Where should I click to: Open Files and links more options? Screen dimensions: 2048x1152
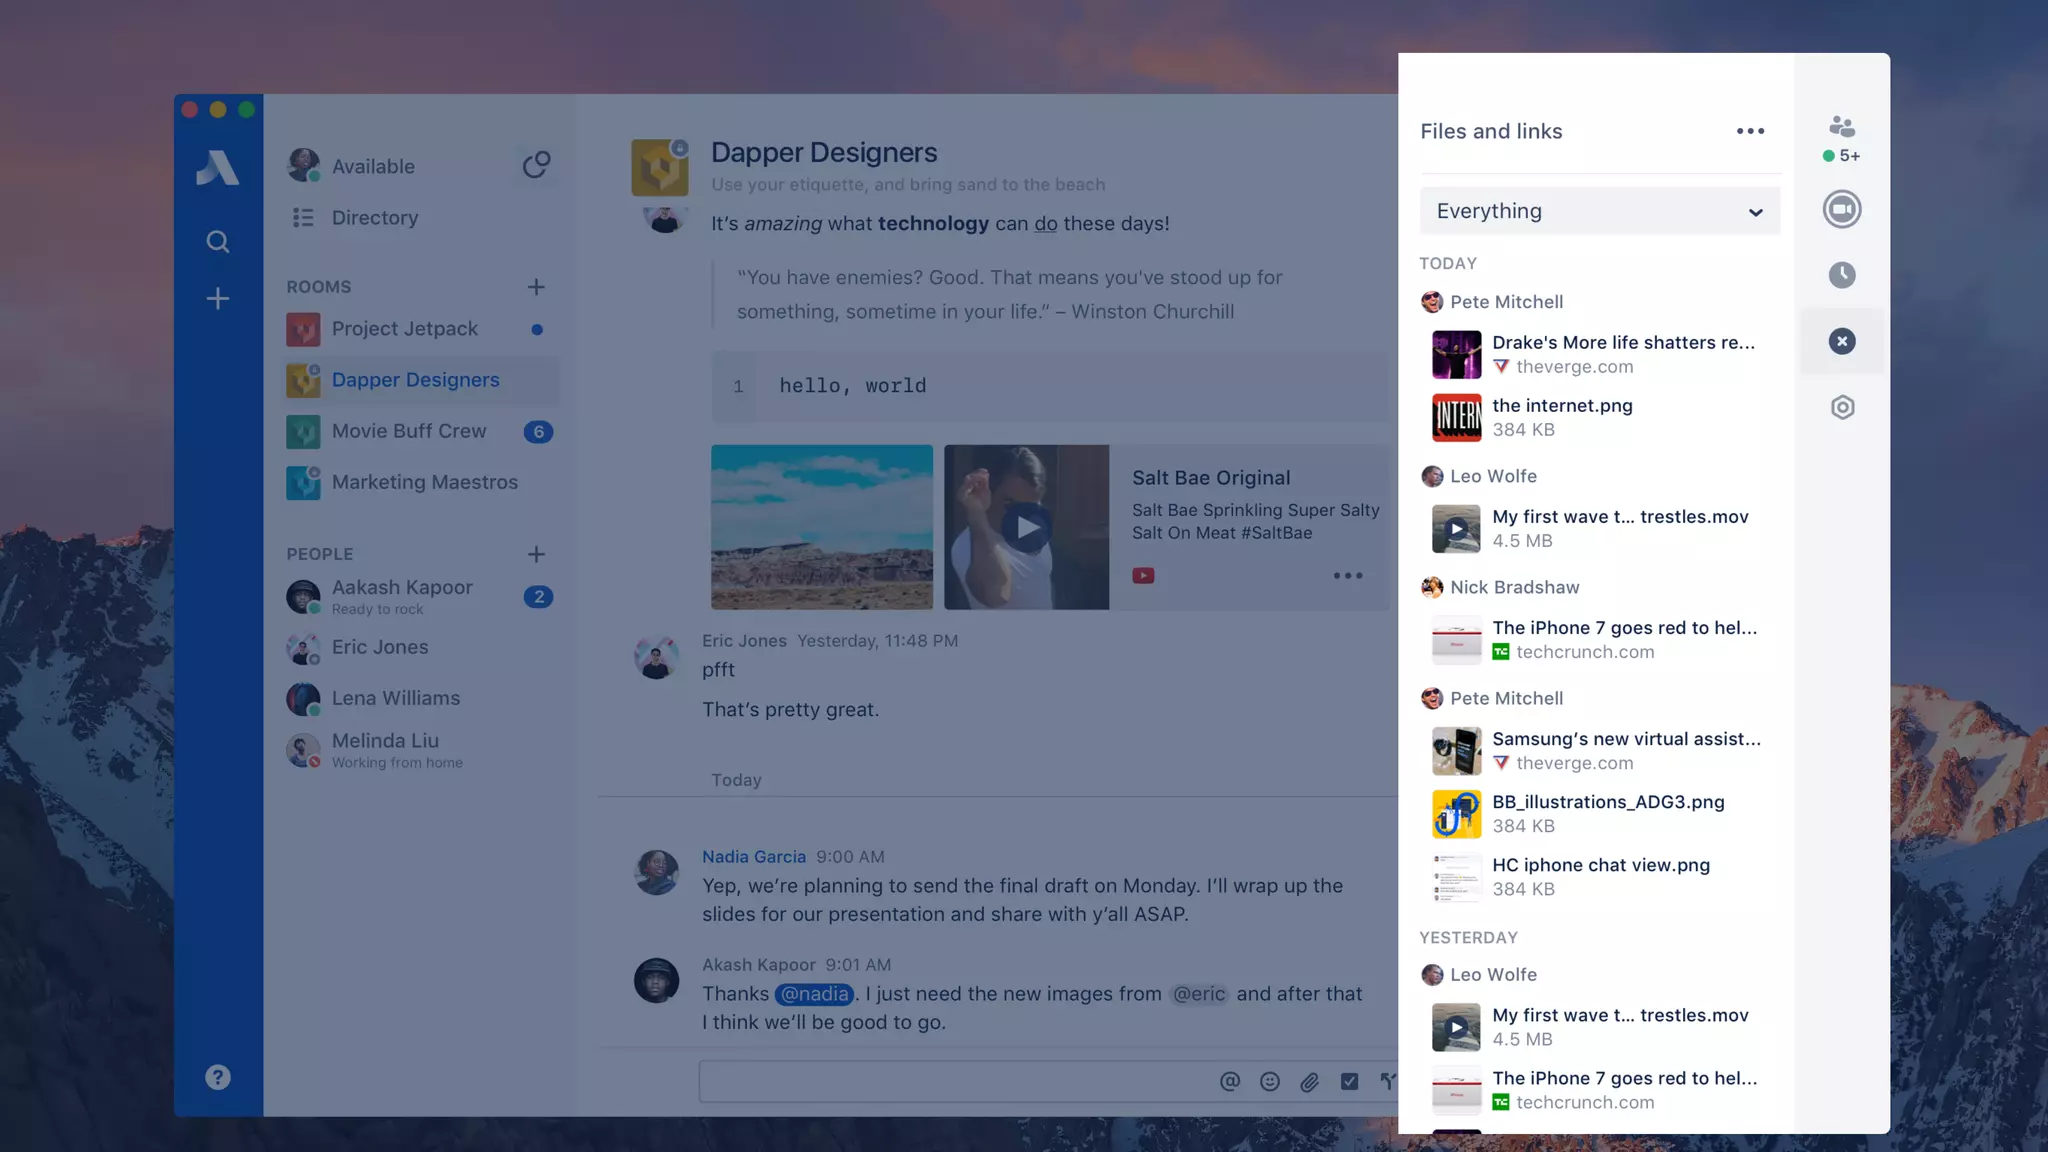point(1750,131)
